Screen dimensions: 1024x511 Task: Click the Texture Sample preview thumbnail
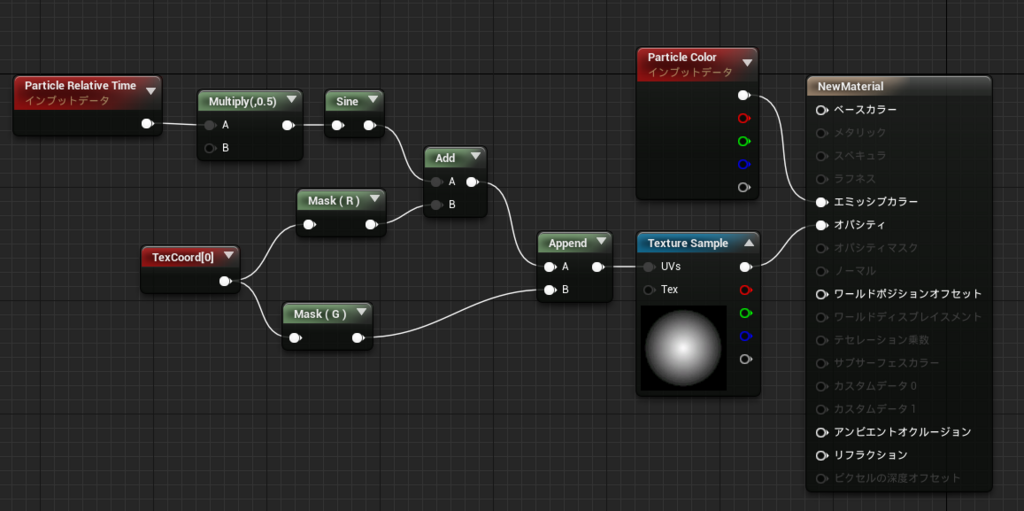683,348
